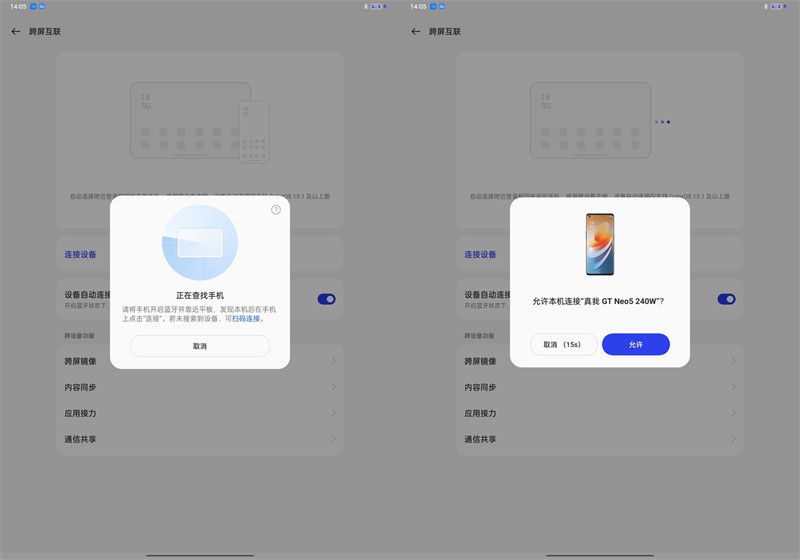The width and height of the screenshot is (800, 560).
Task: Tap battery indicator on left screen
Action: (x=378, y=7)
